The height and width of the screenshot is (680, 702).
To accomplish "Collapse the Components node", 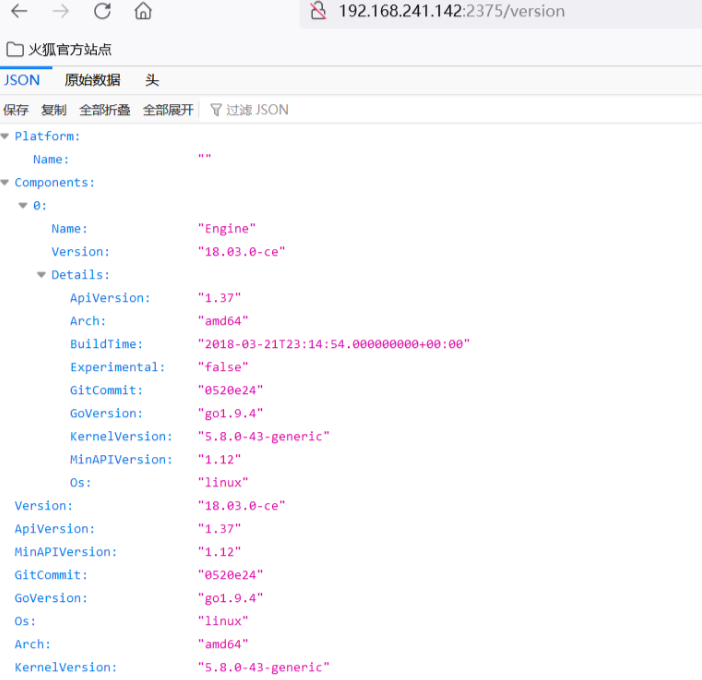I will click(6, 183).
